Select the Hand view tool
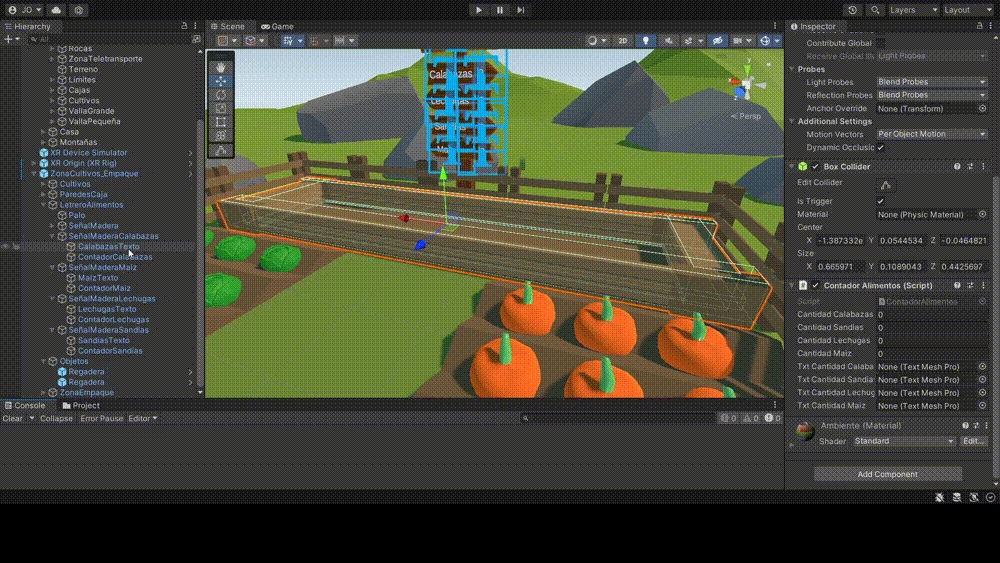The image size is (1000, 563). pyautogui.click(x=221, y=67)
